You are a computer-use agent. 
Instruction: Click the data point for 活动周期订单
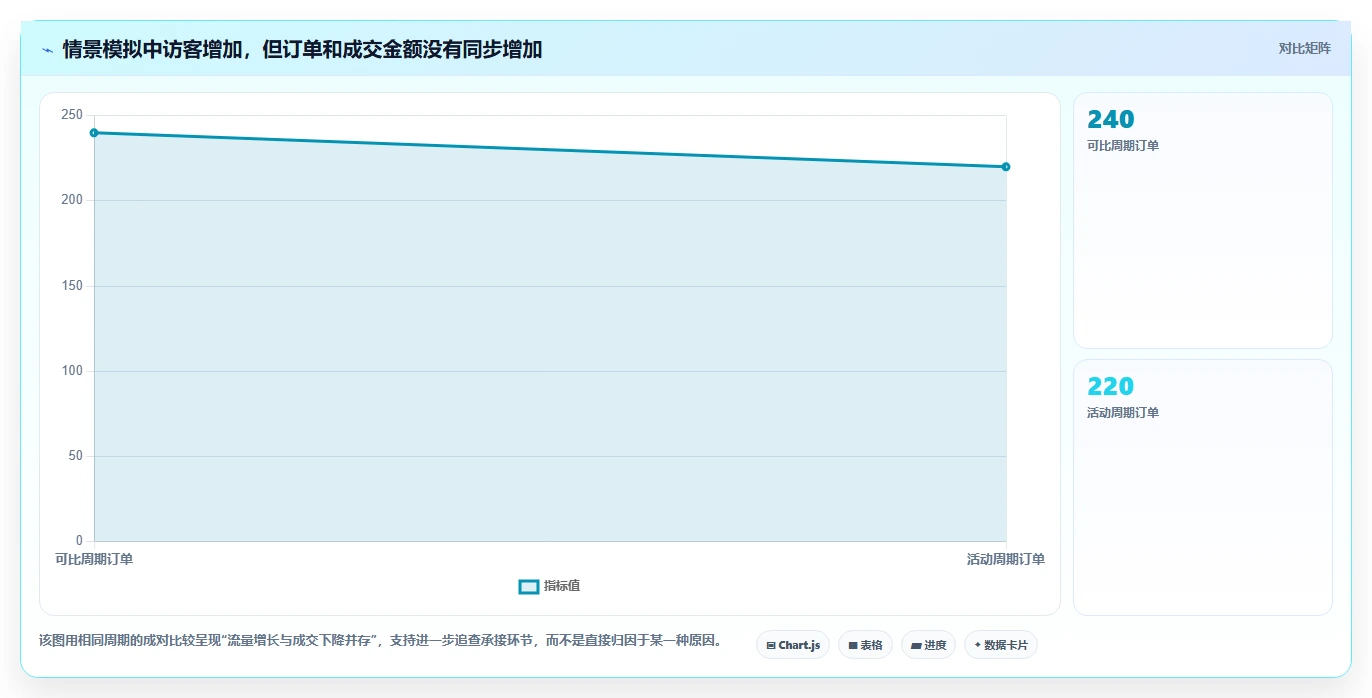(1006, 167)
